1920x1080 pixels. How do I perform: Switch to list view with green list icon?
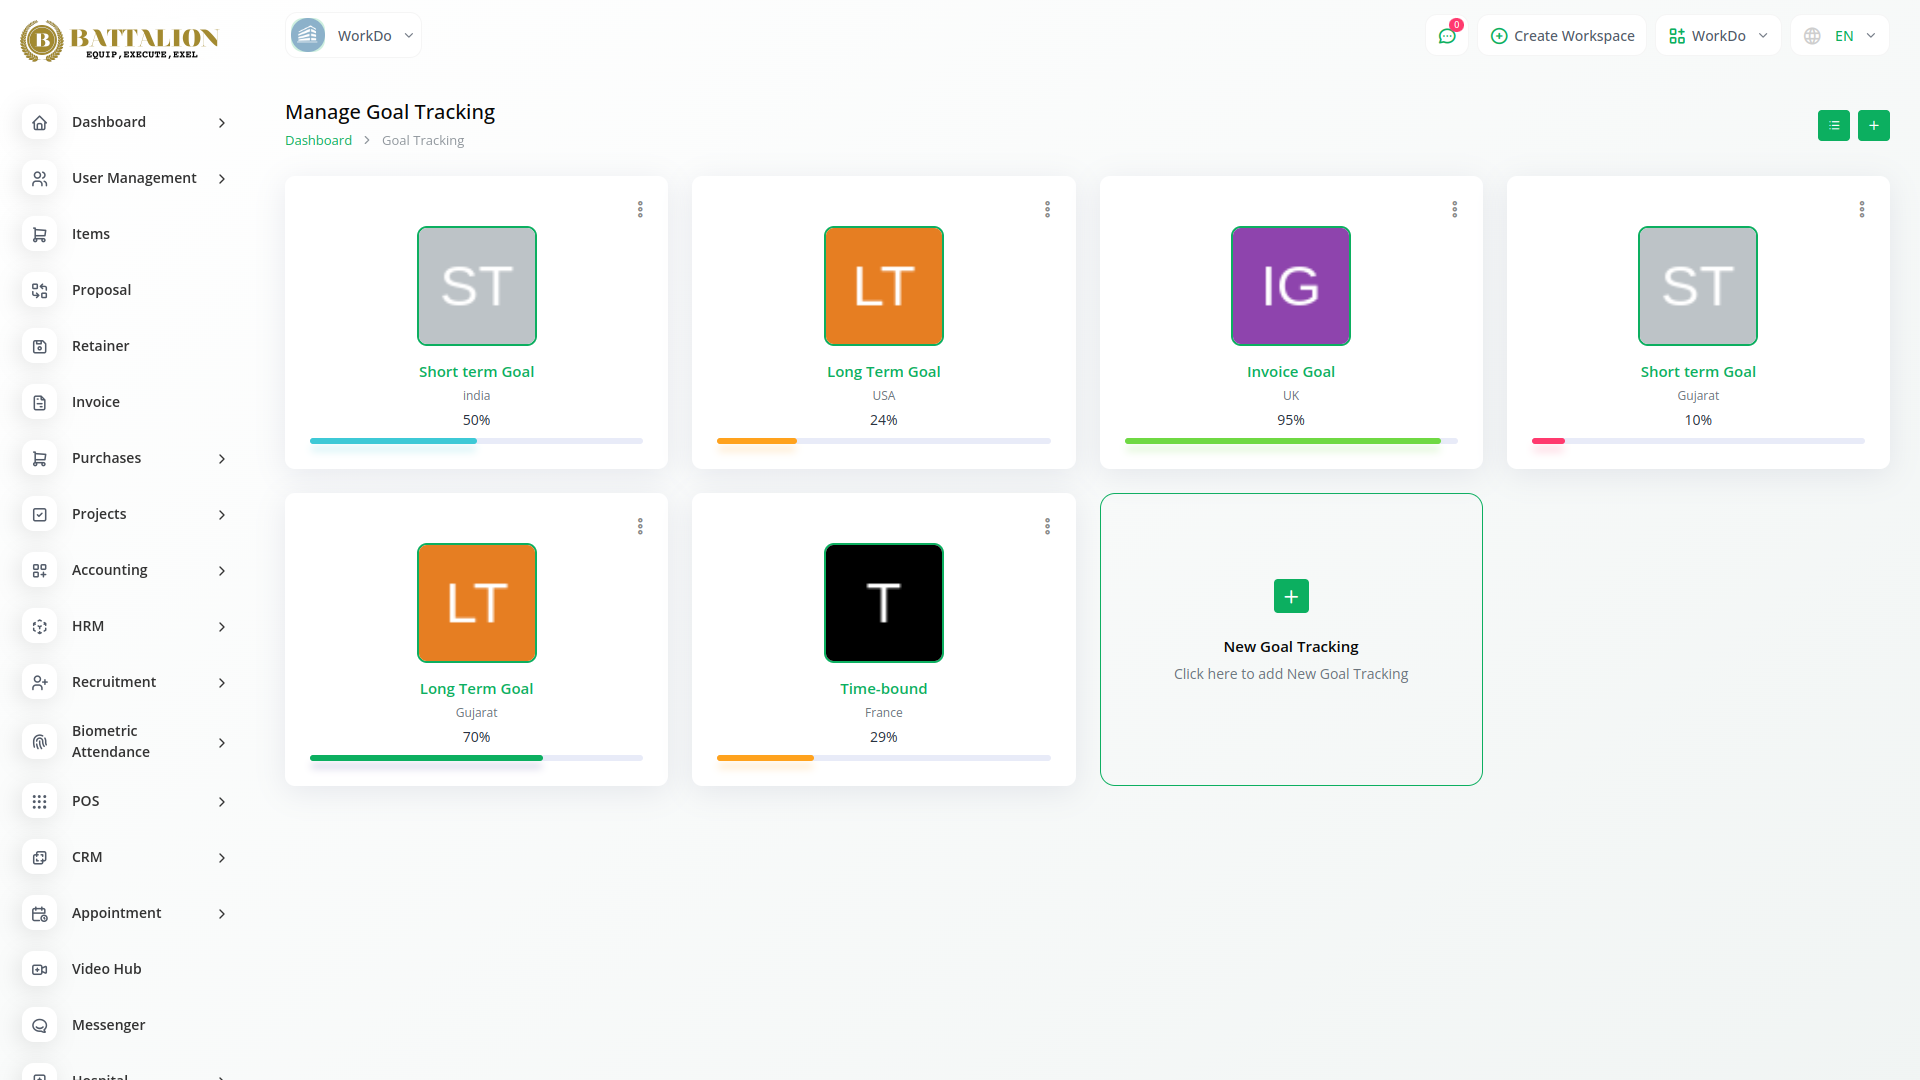(x=1833, y=125)
